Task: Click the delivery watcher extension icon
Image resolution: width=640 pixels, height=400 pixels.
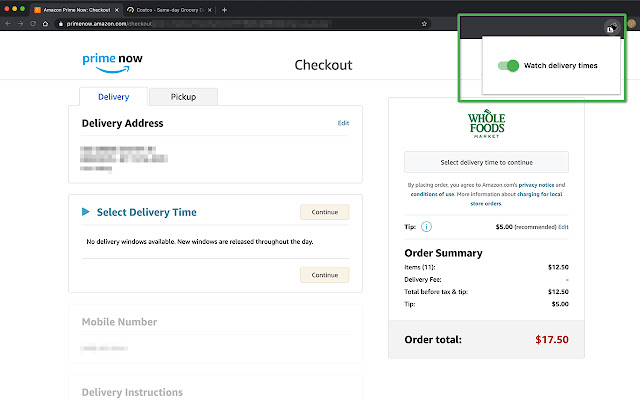Action: [611, 28]
